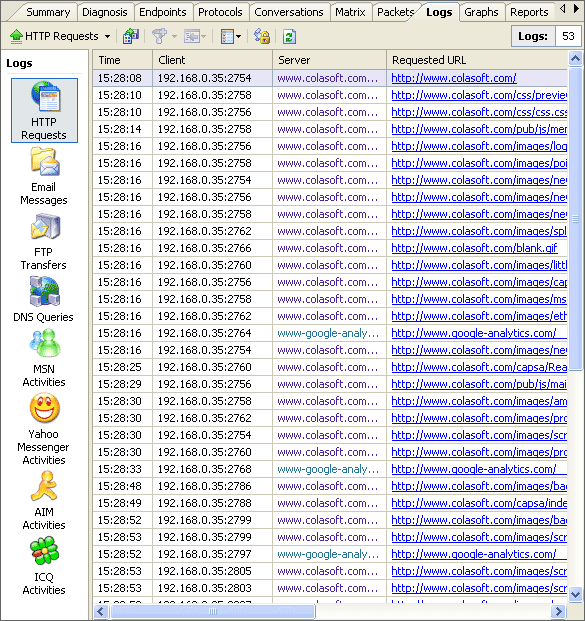Click the padlock toolbar icon

262,36
